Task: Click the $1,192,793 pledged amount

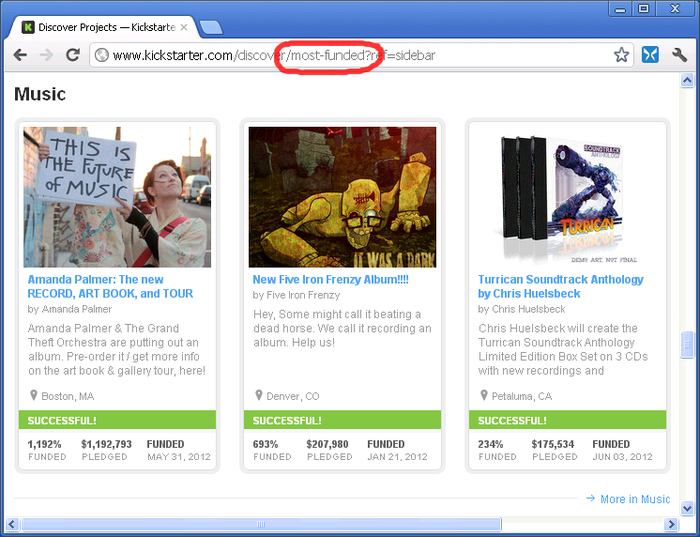Action: pos(106,444)
